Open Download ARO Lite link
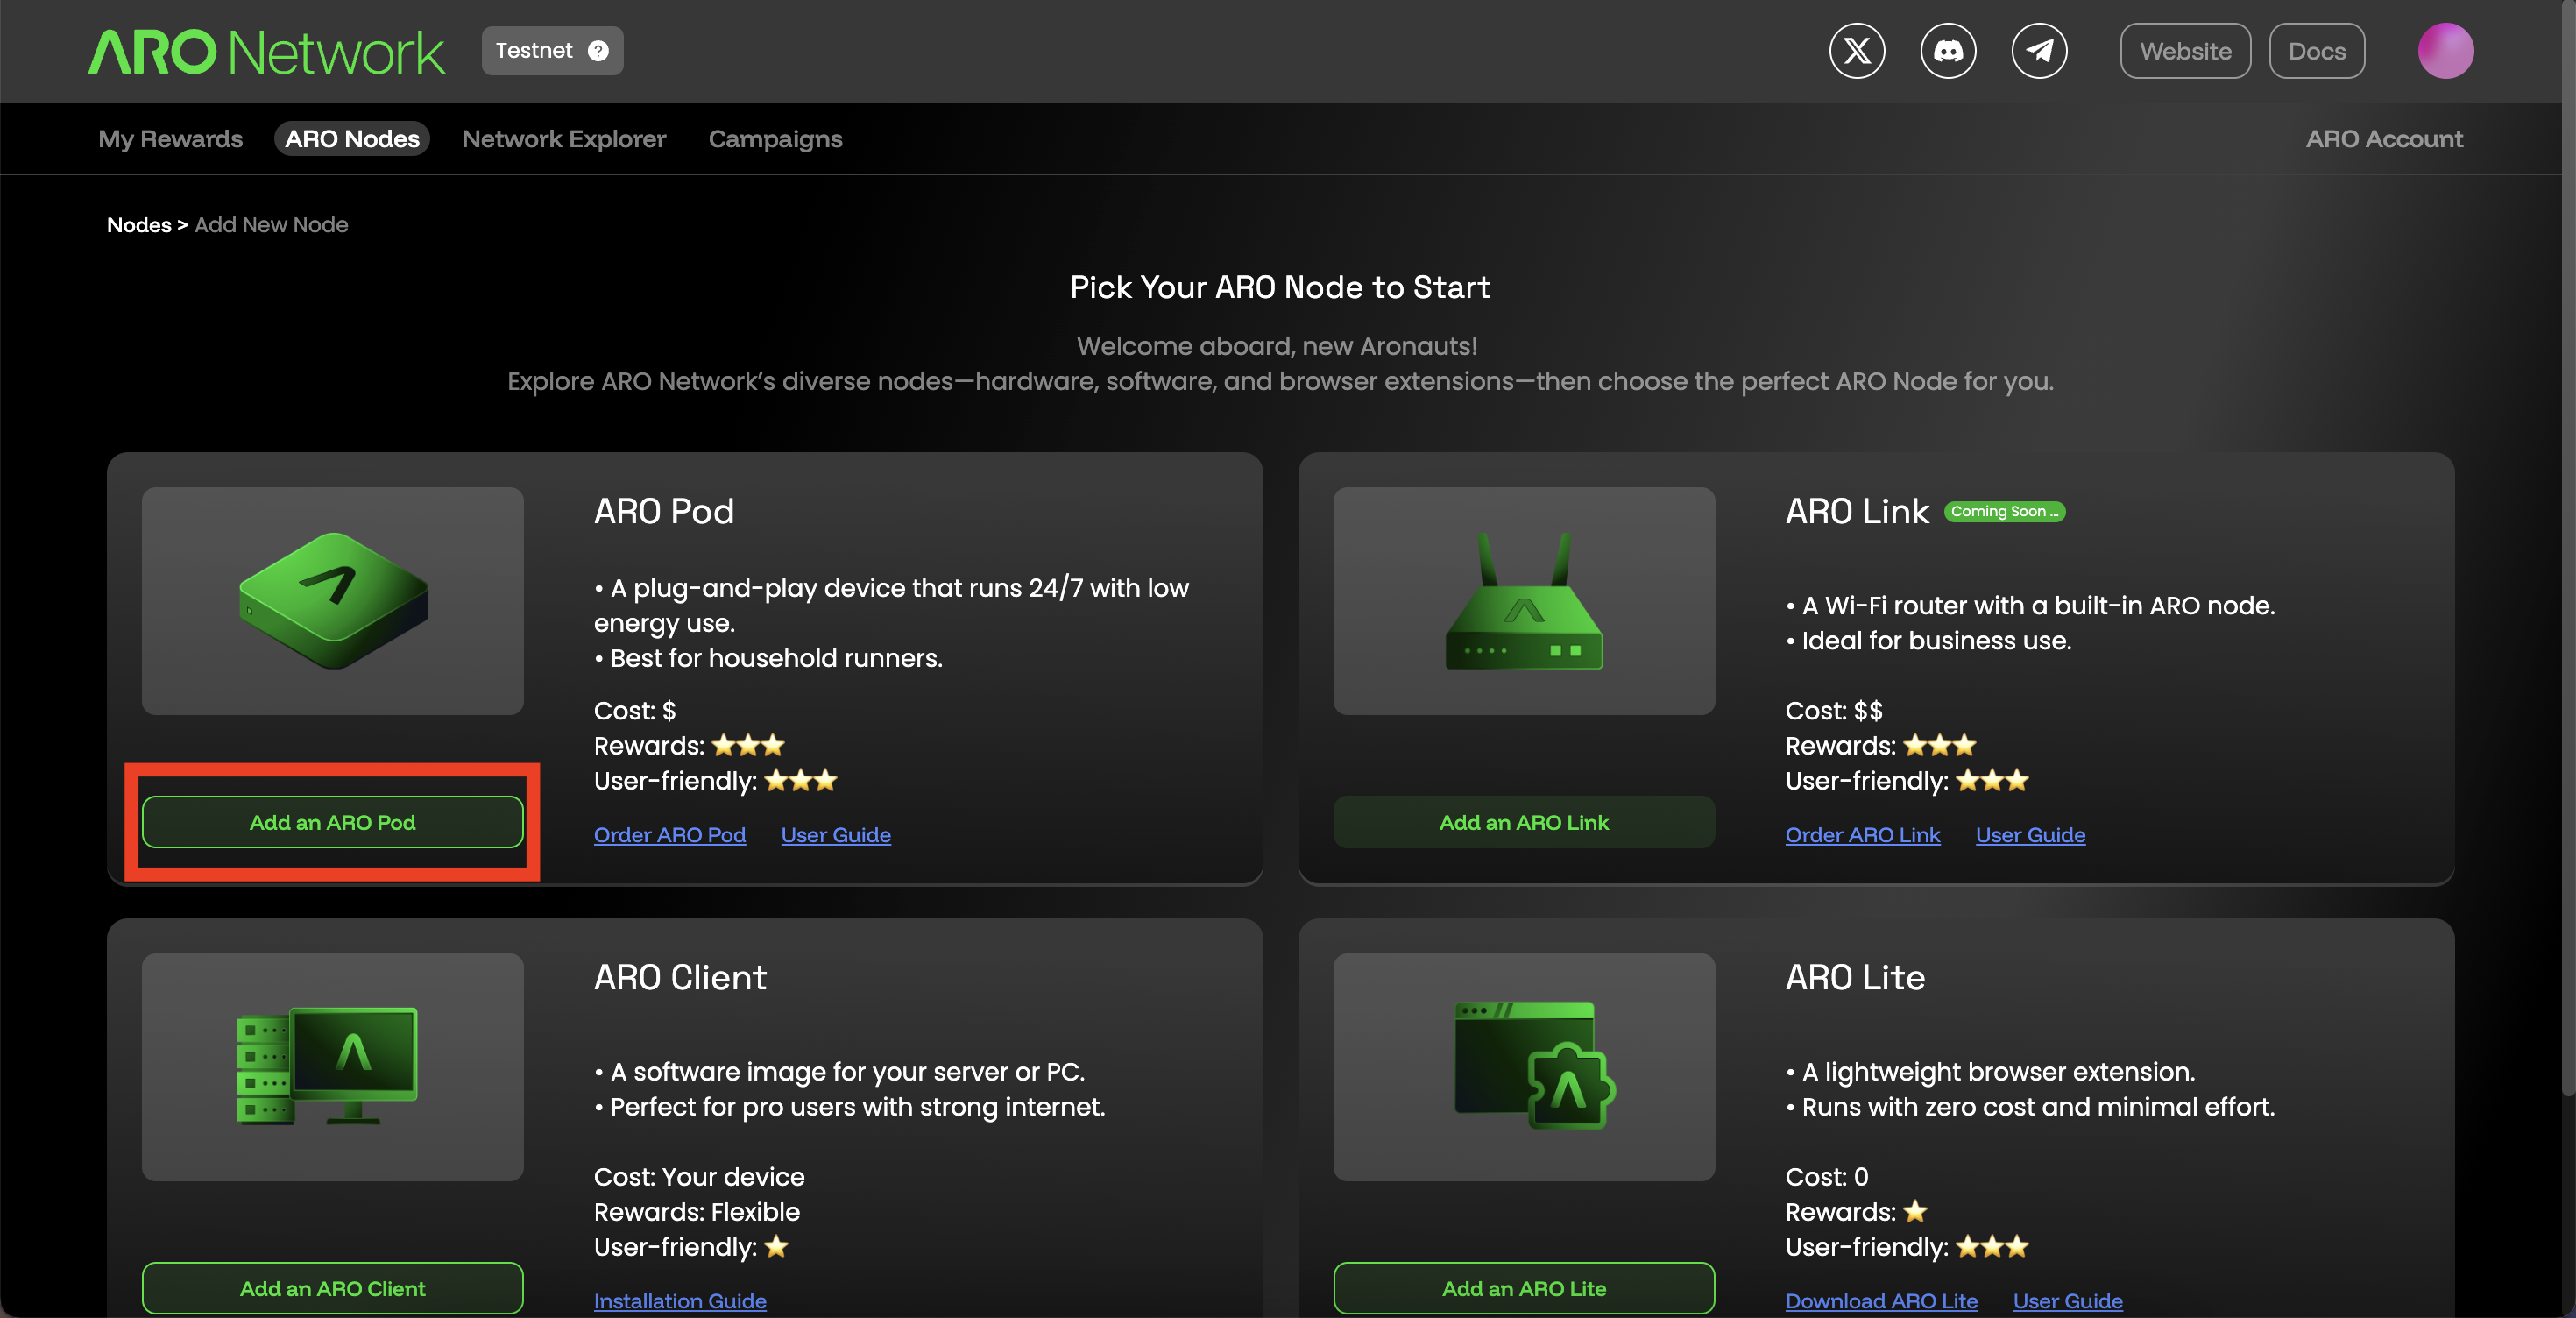 pyautogui.click(x=1880, y=1300)
